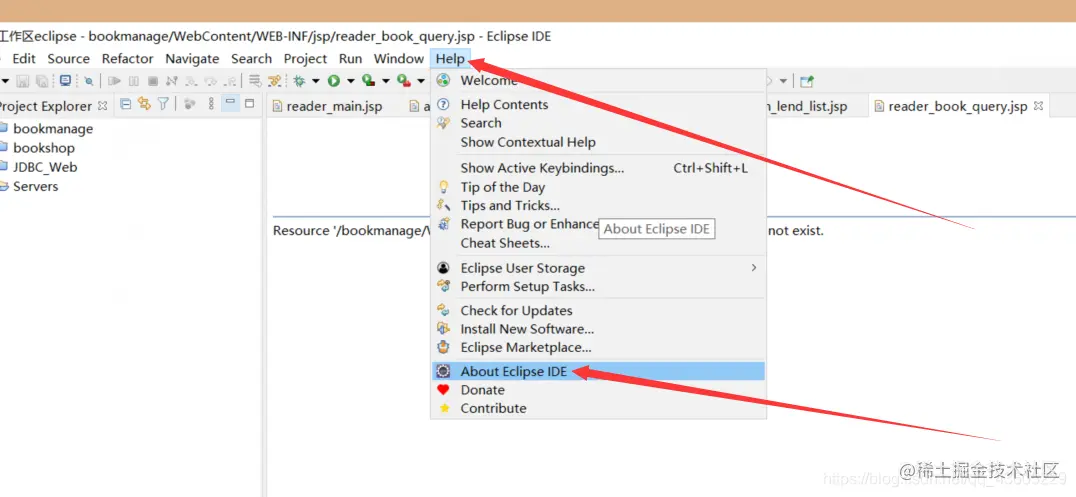The image size is (1076, 497).
Task: Choose Donate in Help menu
Action: point(598,390)
